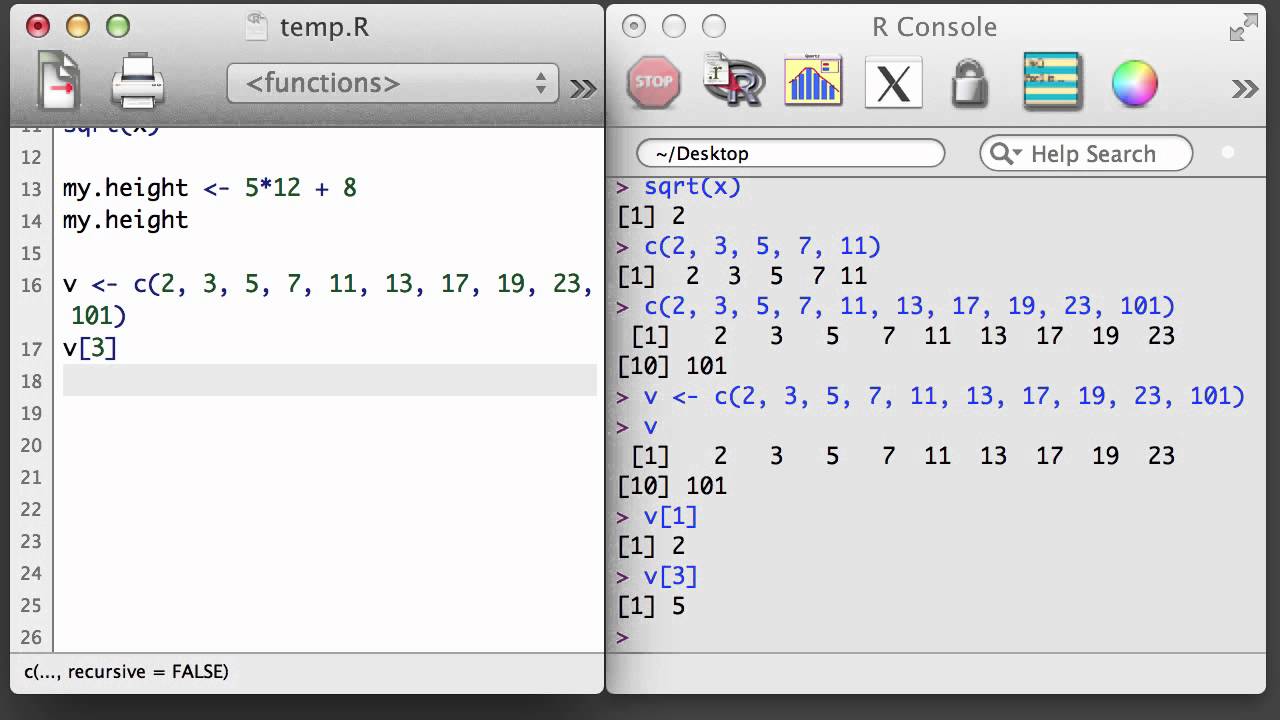Launch the X11 server icon
The image size is (1280, 720).
[893, 82]
